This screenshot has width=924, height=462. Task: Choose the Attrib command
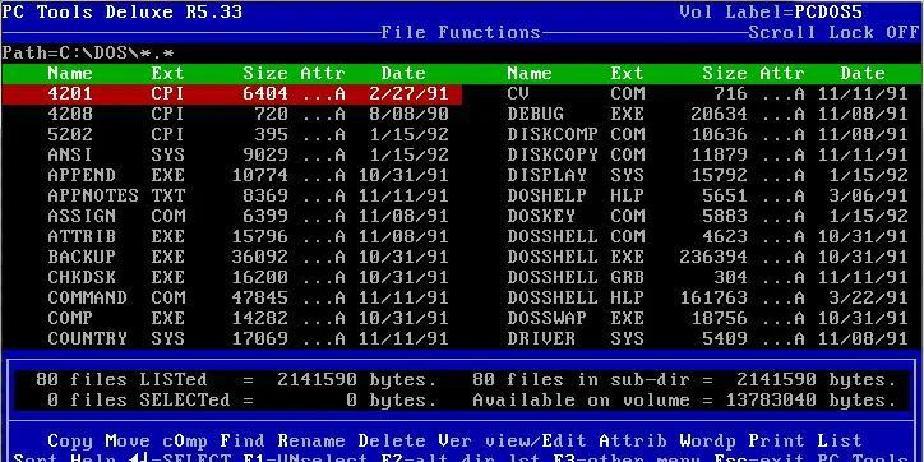click(x=629, y=440)
